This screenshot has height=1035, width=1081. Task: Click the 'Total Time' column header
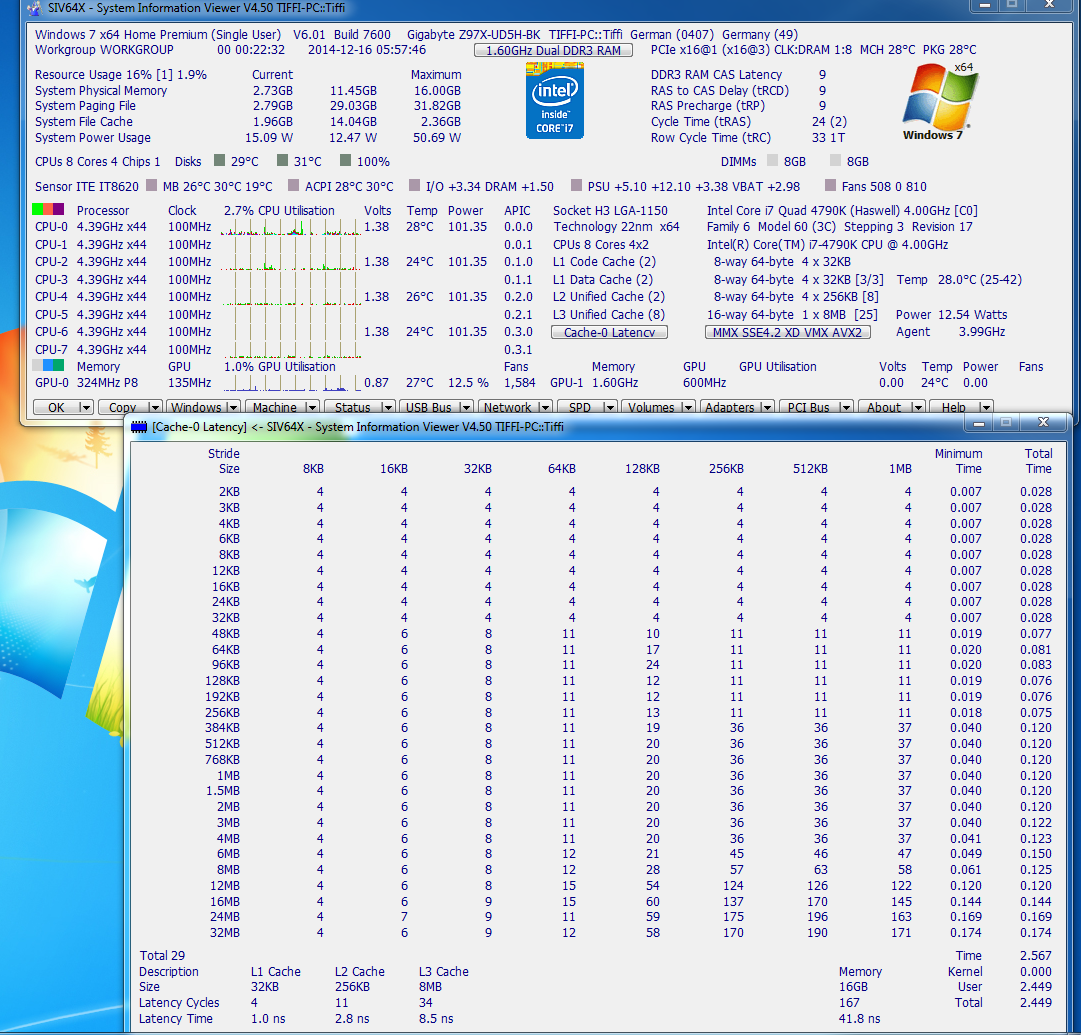coord(1038,461)
